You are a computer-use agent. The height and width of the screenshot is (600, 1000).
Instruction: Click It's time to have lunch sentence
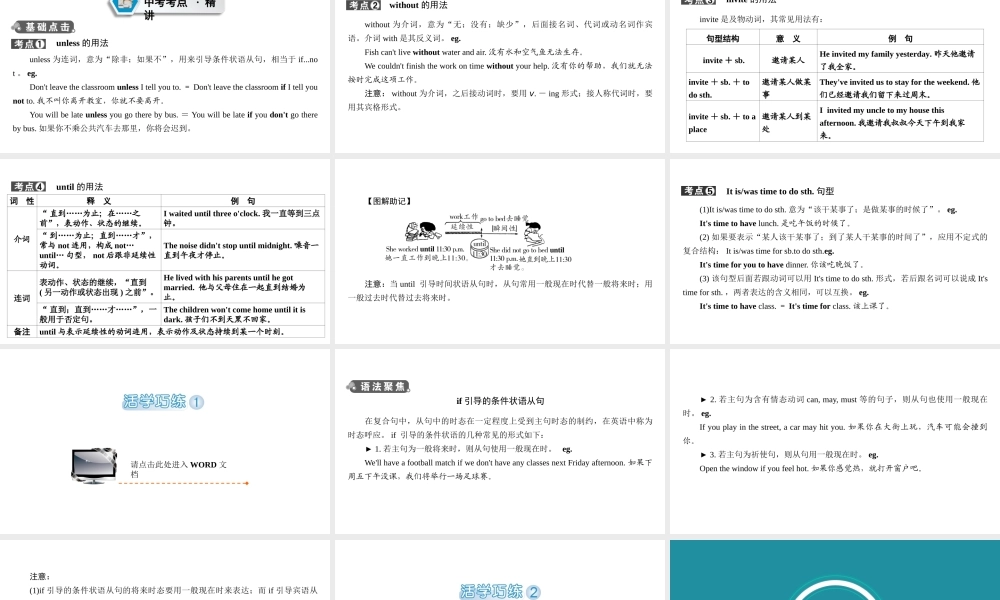(775, 223)
